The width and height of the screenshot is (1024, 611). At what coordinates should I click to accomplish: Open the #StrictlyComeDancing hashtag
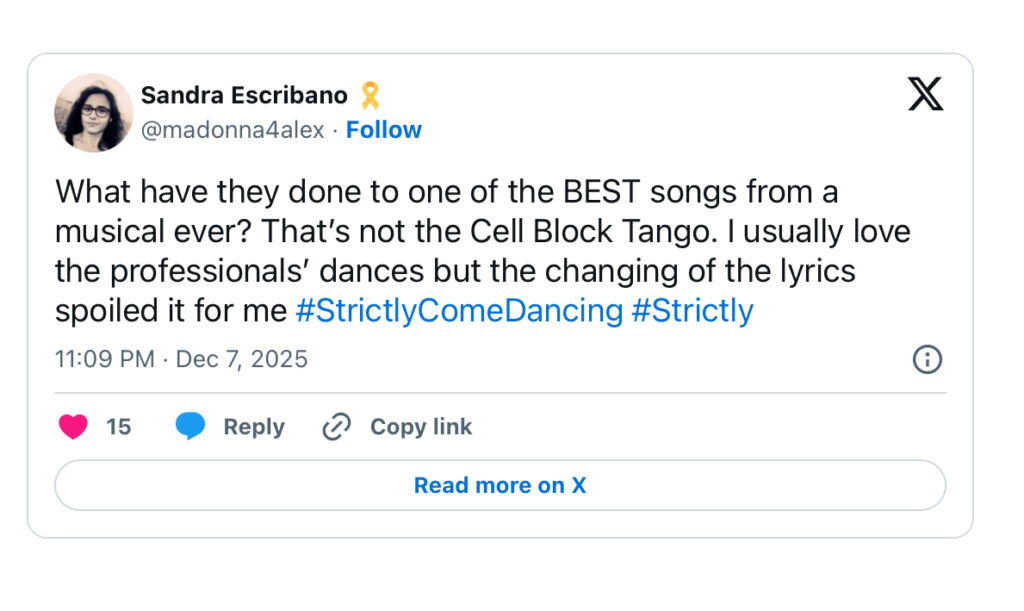(x=459, y=311)
